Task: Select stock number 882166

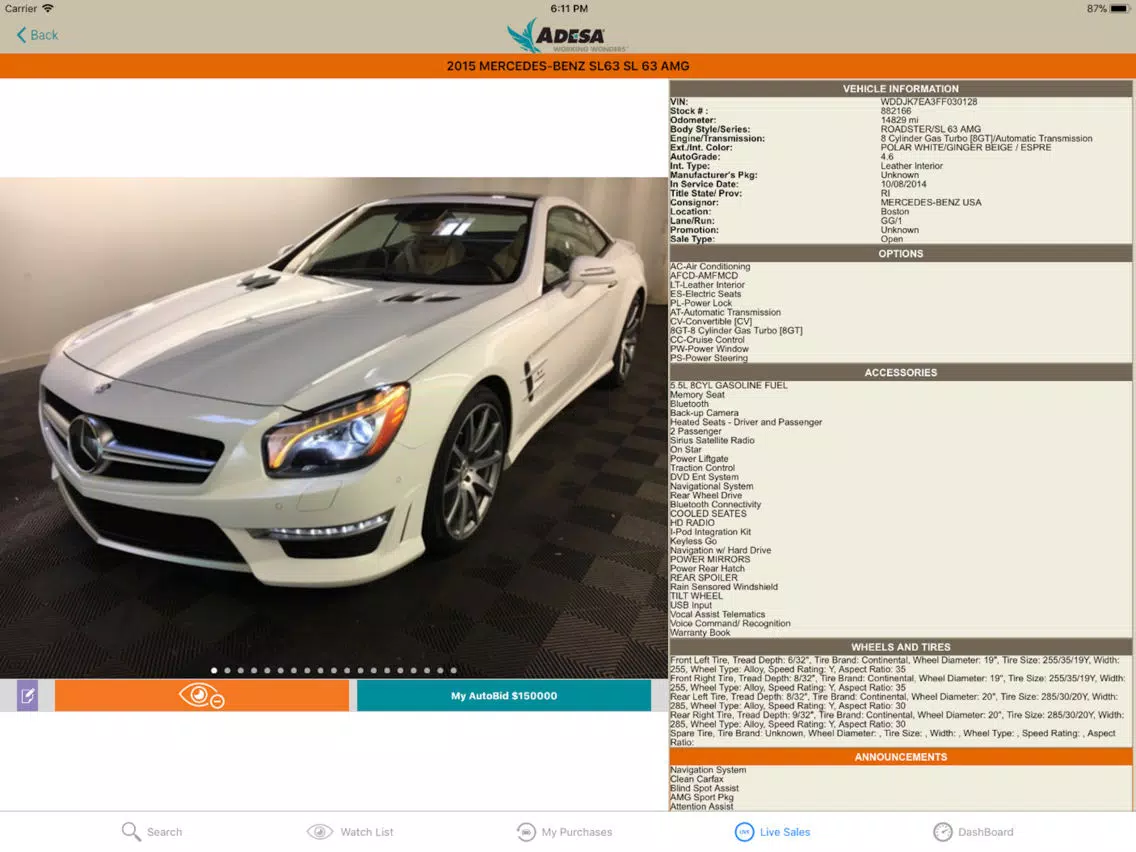Action: point(896,111)
